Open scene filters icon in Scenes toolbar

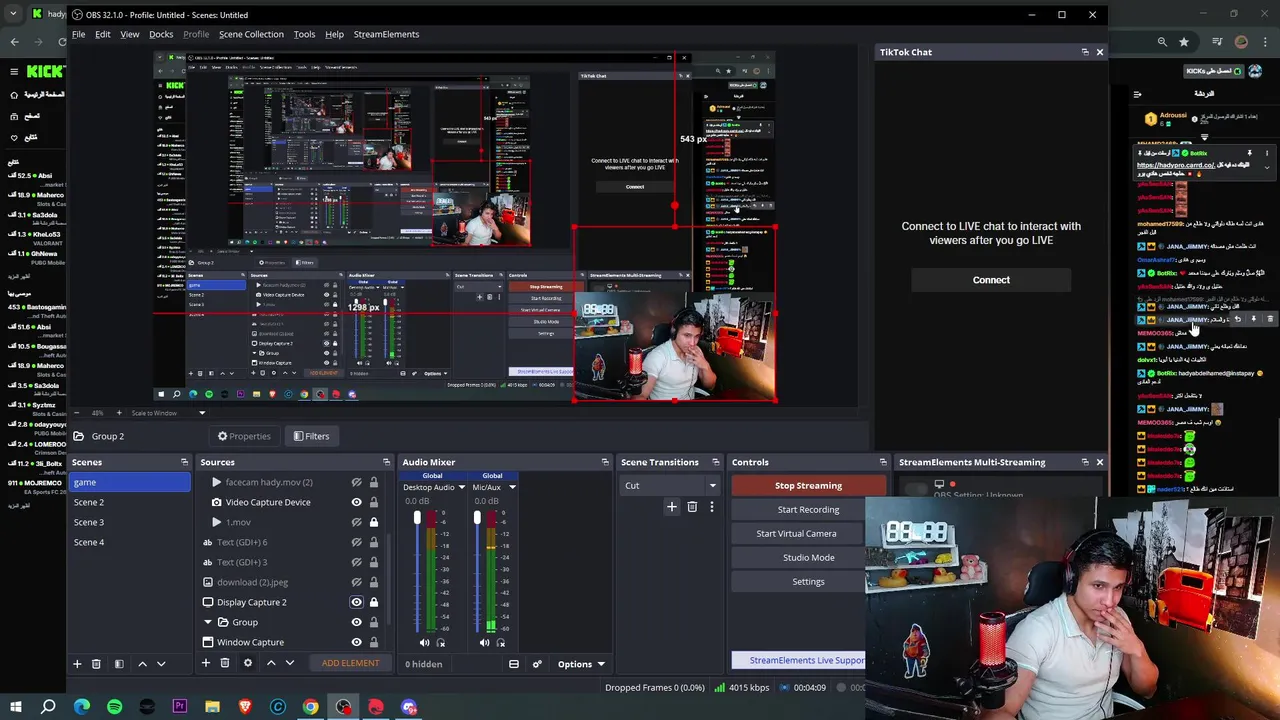coord(119,663)
